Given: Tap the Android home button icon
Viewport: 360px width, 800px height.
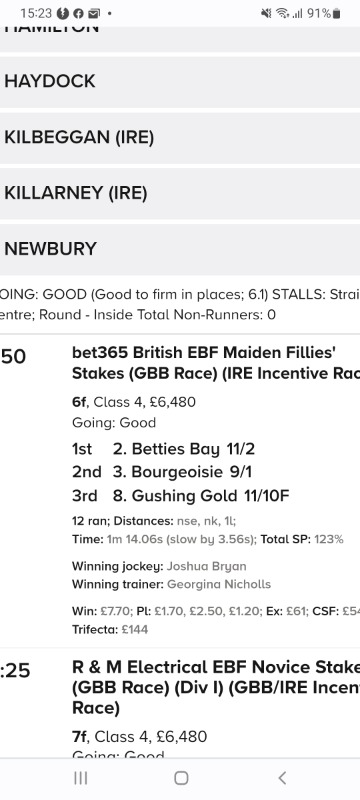Looking at the screenshot, I should pyautogui.click(x=181, y=778).
